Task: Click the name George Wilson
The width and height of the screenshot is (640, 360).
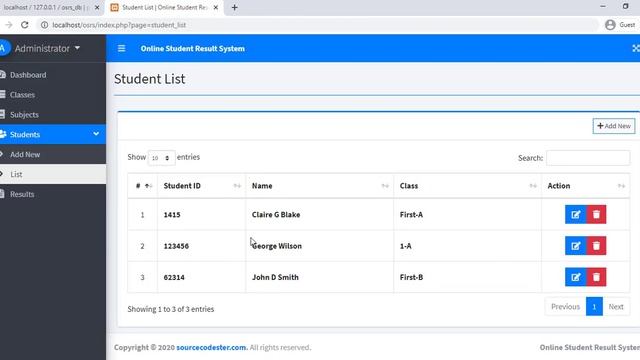Action: pyautogui.click(x=277, y=246)
